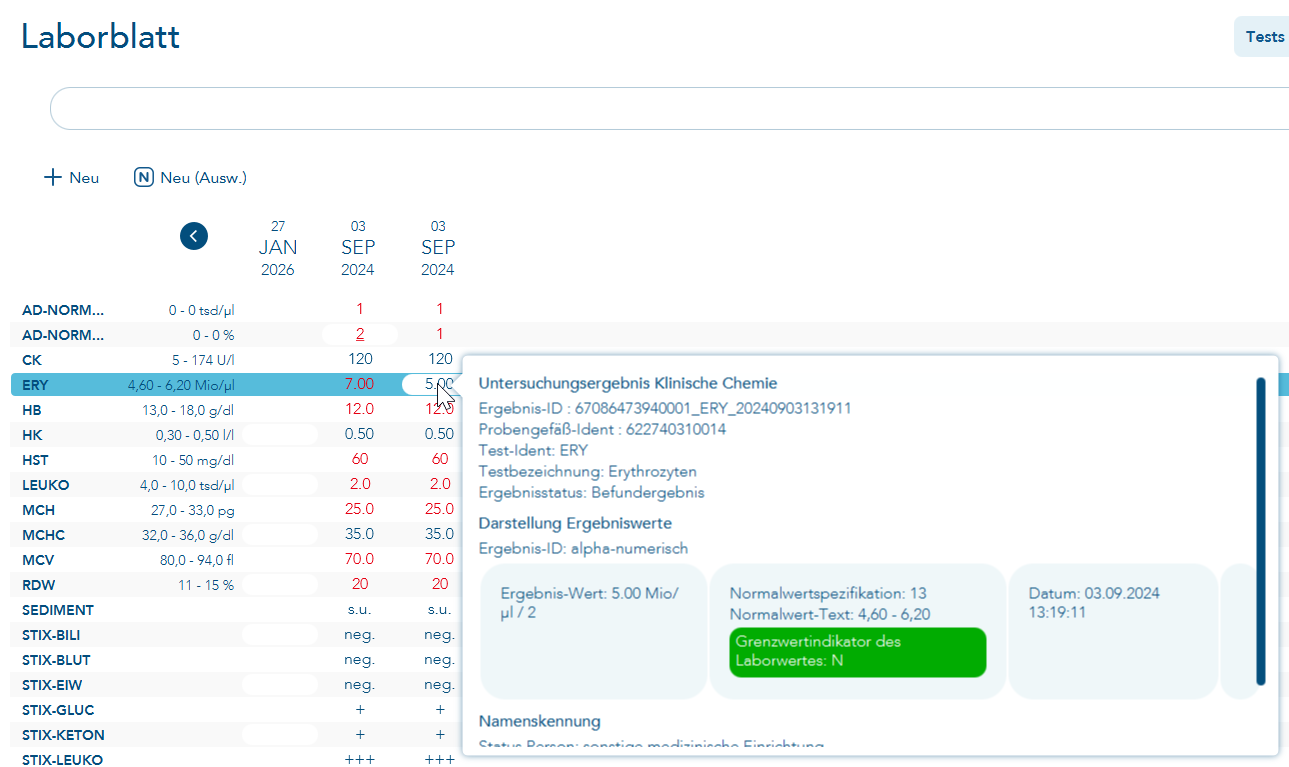Click the round back chevron button
This screenshot has width=1289, height=767.
(x=194, y=236)
